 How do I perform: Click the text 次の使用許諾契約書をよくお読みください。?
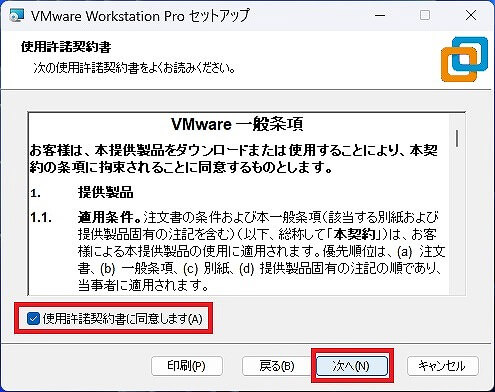135,68
